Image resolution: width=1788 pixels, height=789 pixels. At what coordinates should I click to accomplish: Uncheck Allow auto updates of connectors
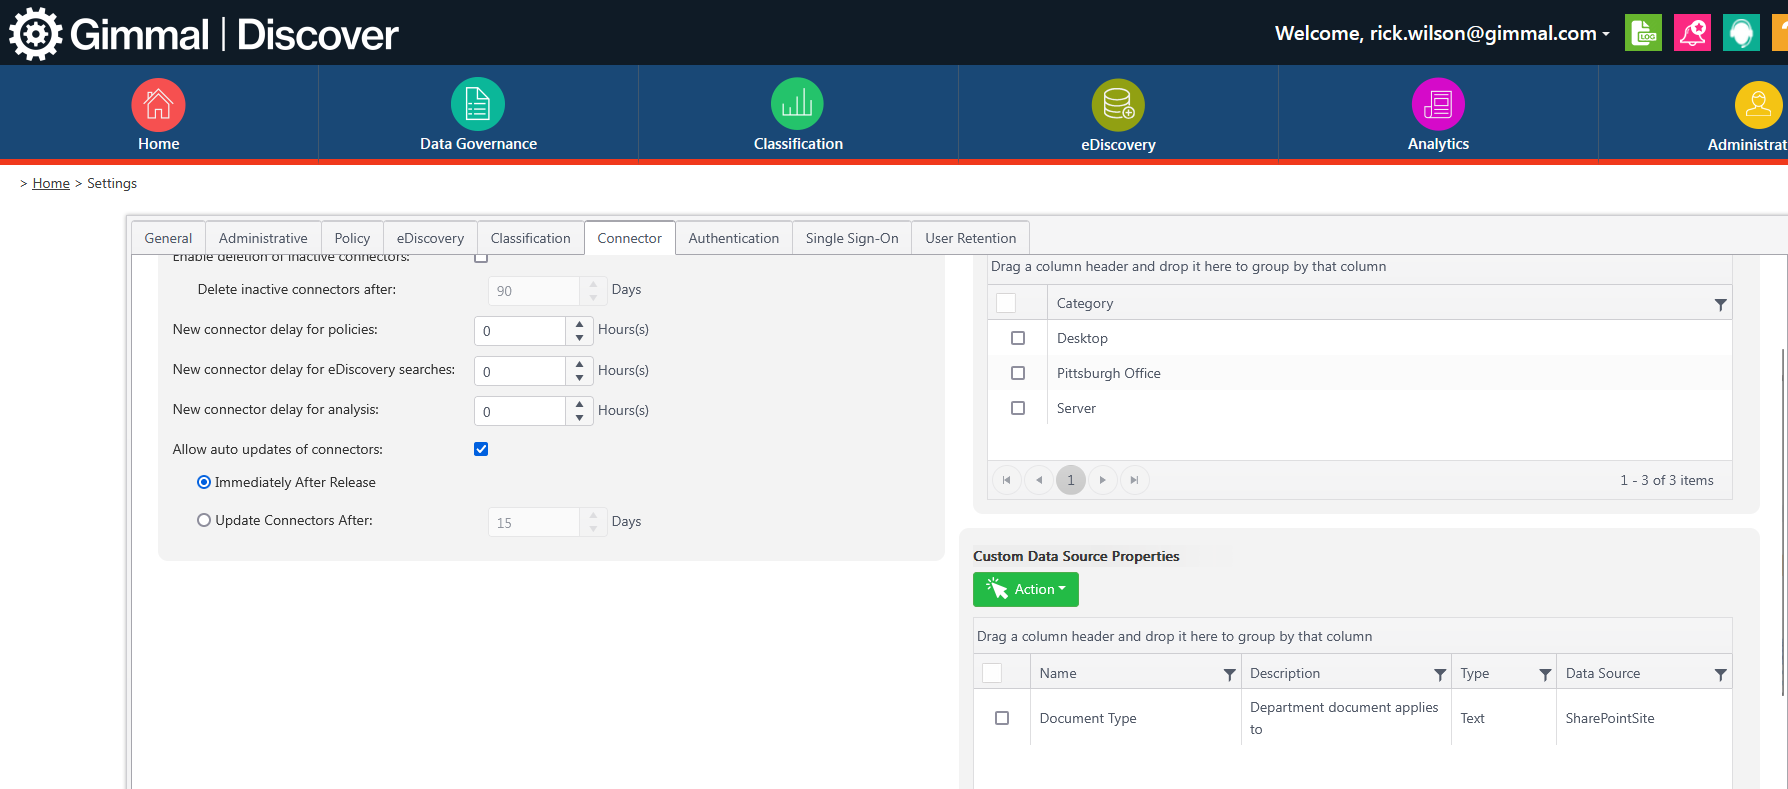(x=481, y=449)
